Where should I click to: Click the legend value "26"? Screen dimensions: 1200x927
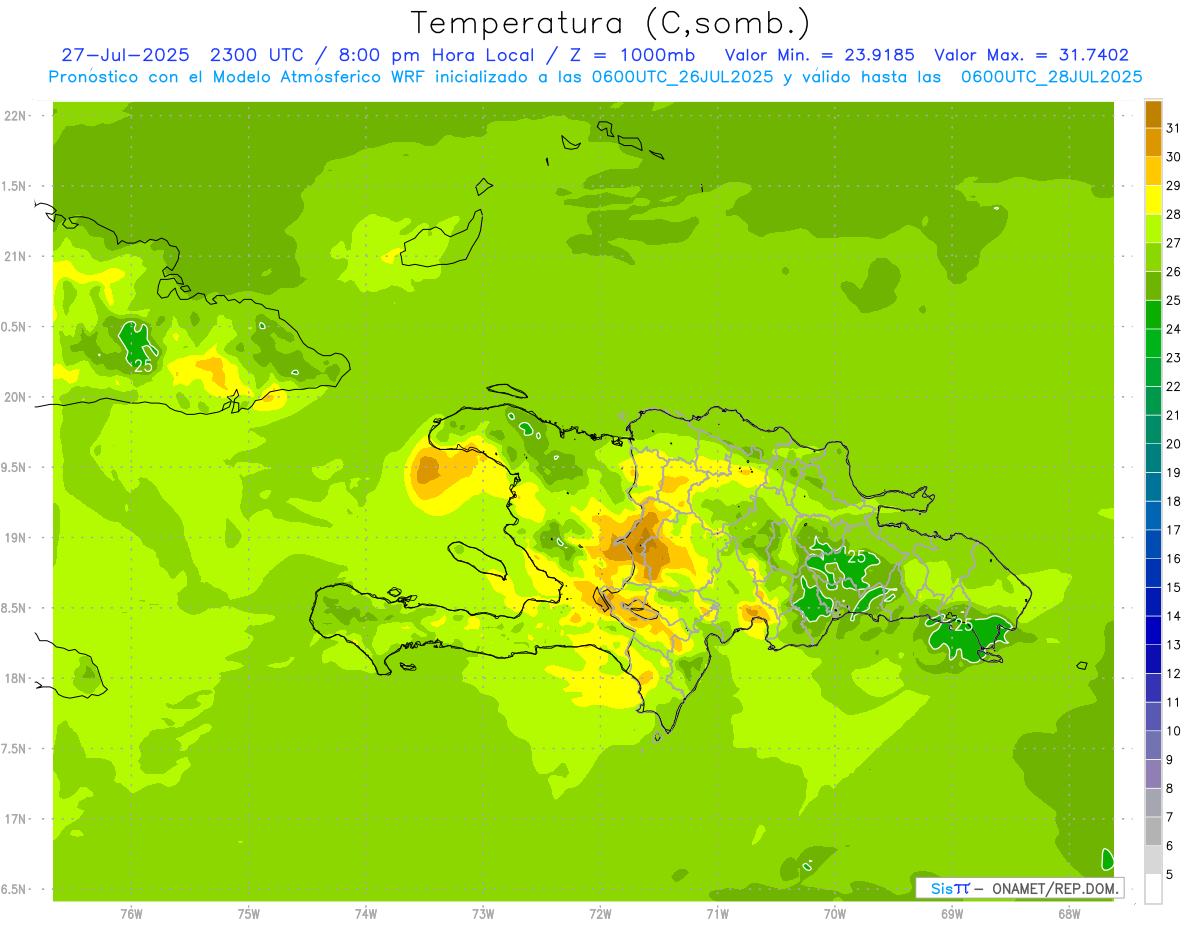point(1173,272)
